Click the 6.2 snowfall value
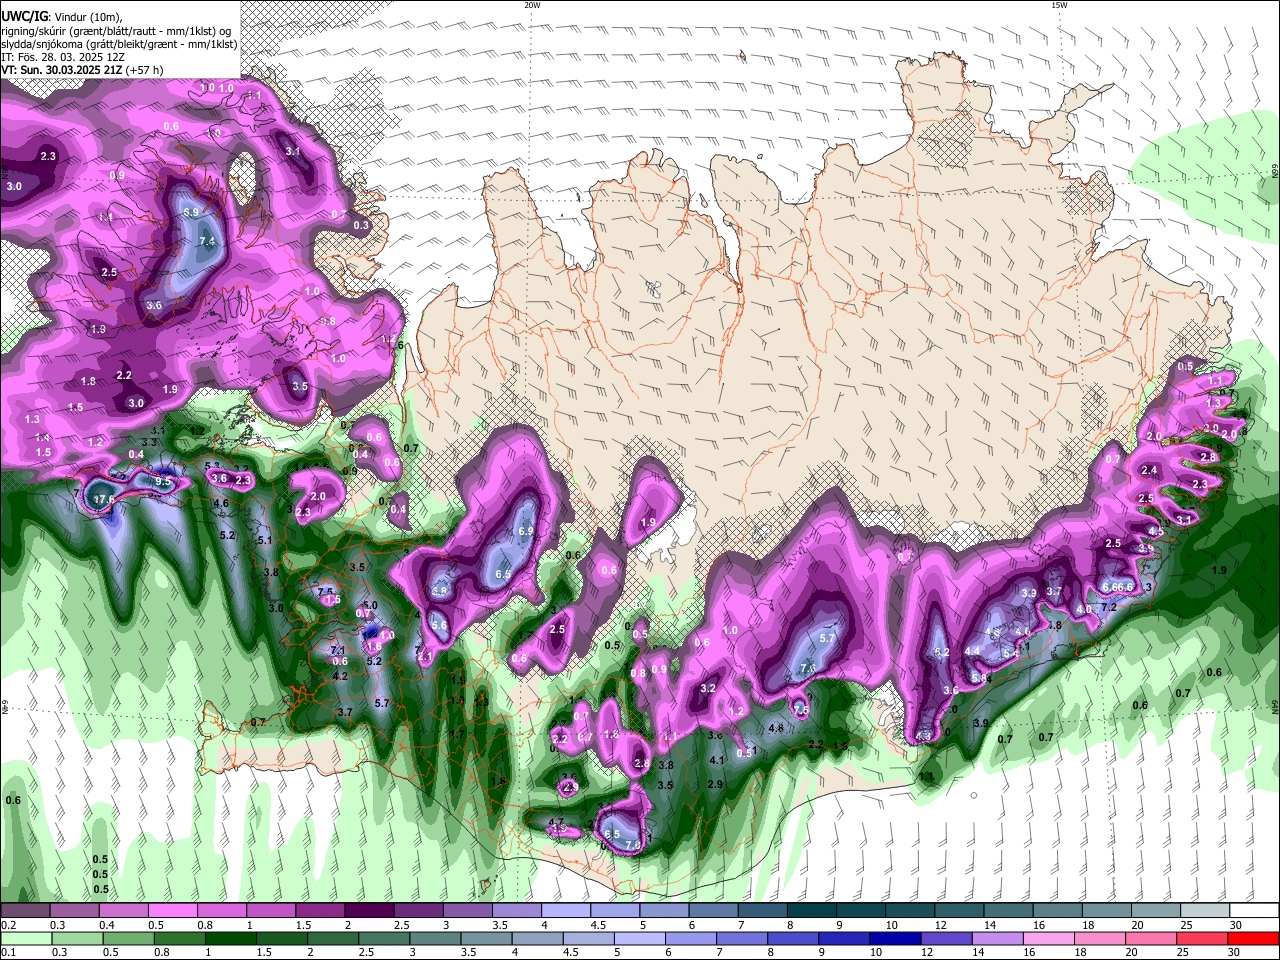Viewport: 1280px width, 960px height. point(941,652)
